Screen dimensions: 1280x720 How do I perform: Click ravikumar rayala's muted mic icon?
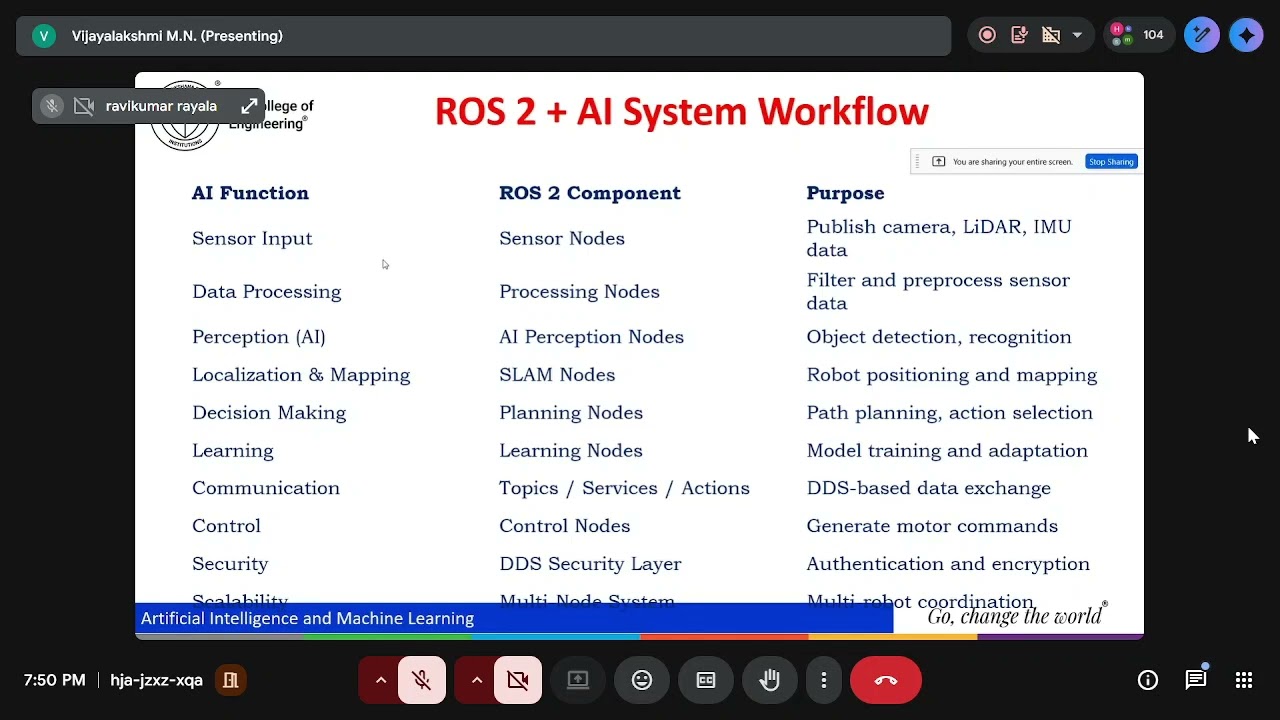coord(52,106)
